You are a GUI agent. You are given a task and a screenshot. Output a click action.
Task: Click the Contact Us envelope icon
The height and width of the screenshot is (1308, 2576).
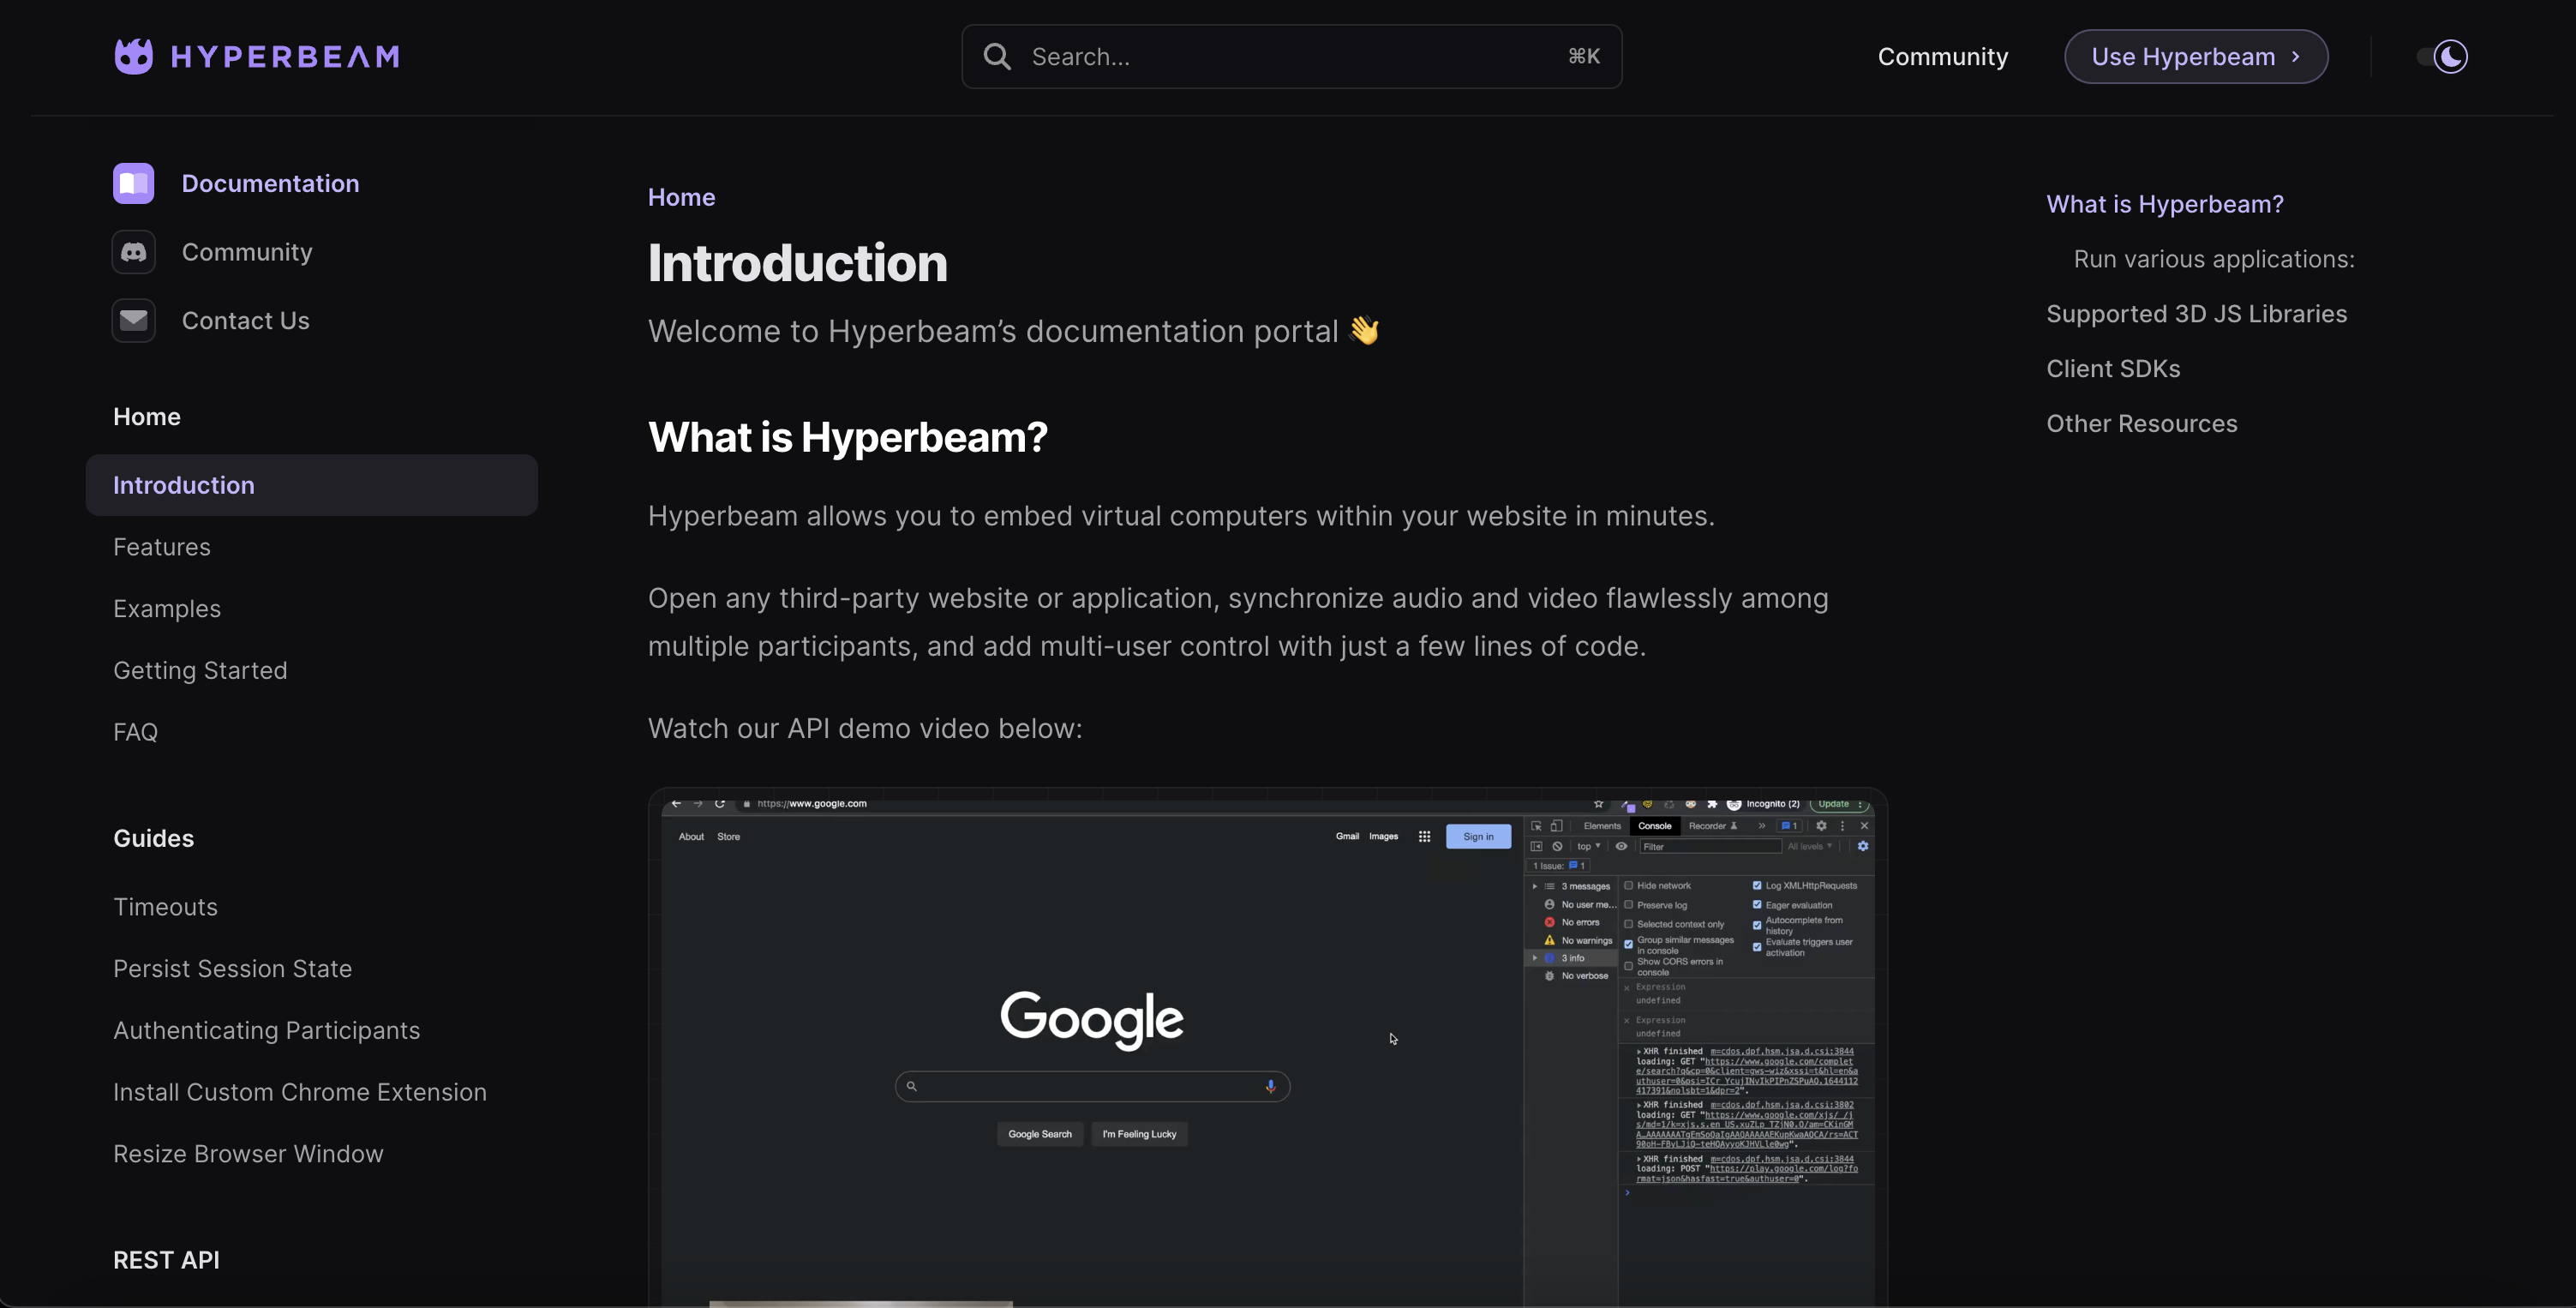(132, 319)
